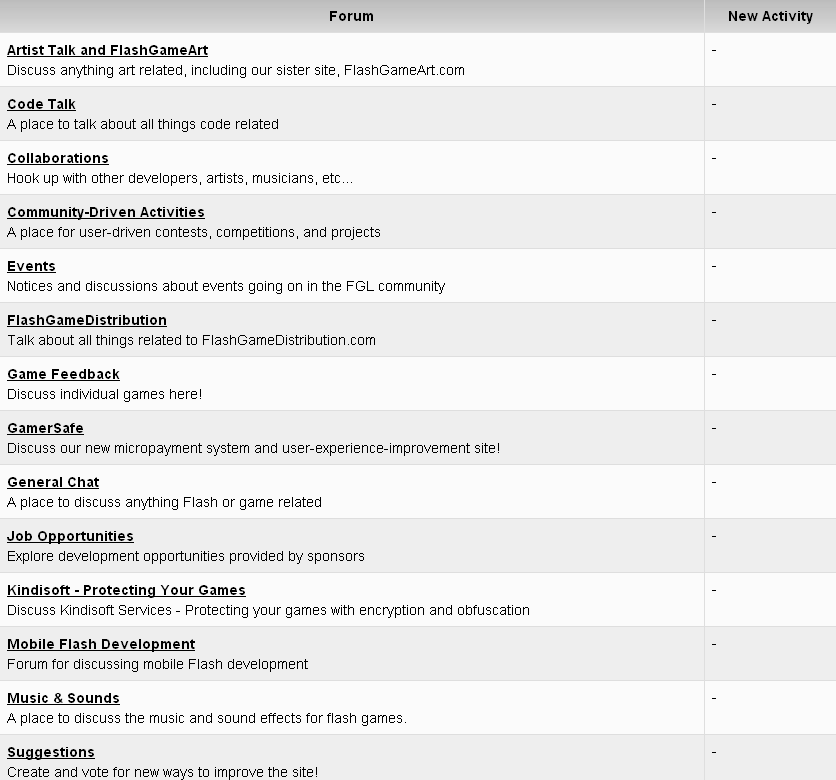Click the Code Talk description text

coord(143,125)
